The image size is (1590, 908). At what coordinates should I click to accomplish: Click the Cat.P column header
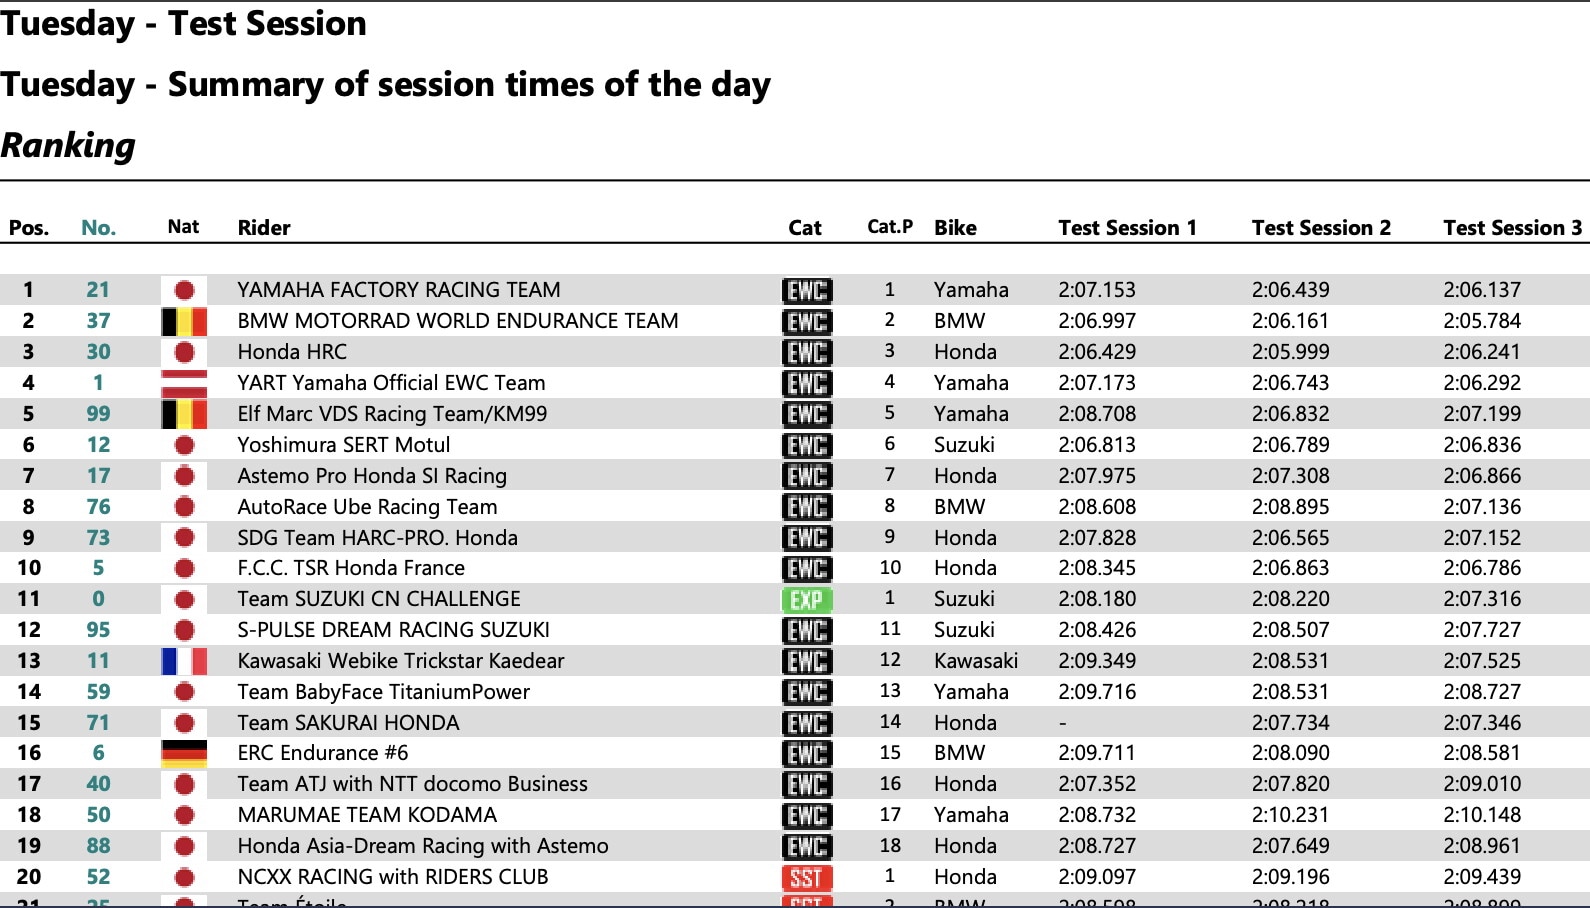click(890, 227)
